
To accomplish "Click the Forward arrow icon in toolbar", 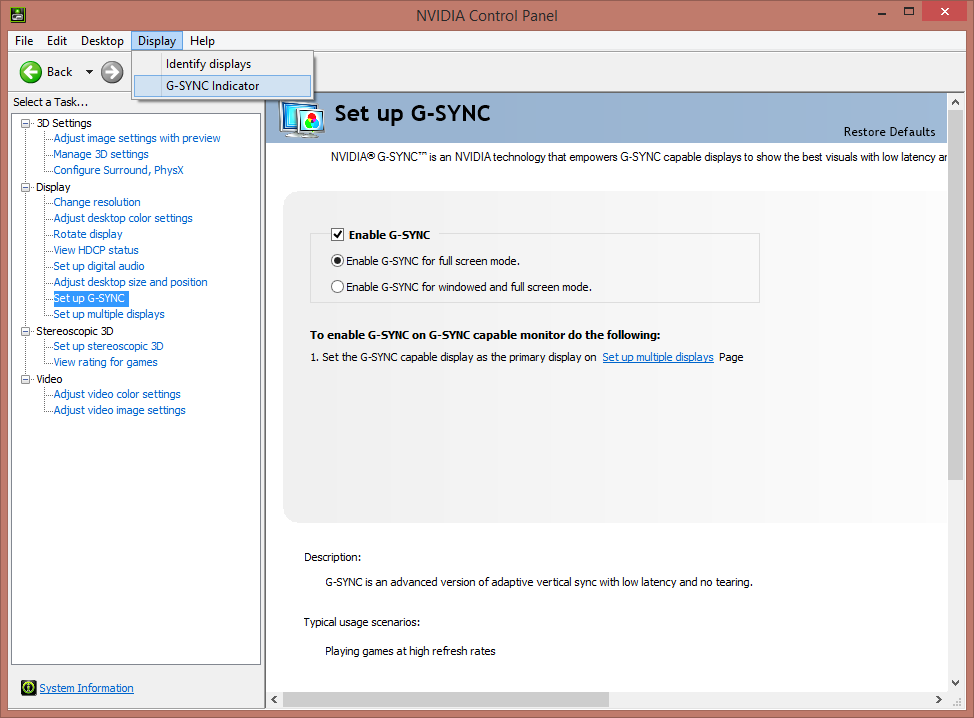I will pyautogui.click(x=112, y=72).
